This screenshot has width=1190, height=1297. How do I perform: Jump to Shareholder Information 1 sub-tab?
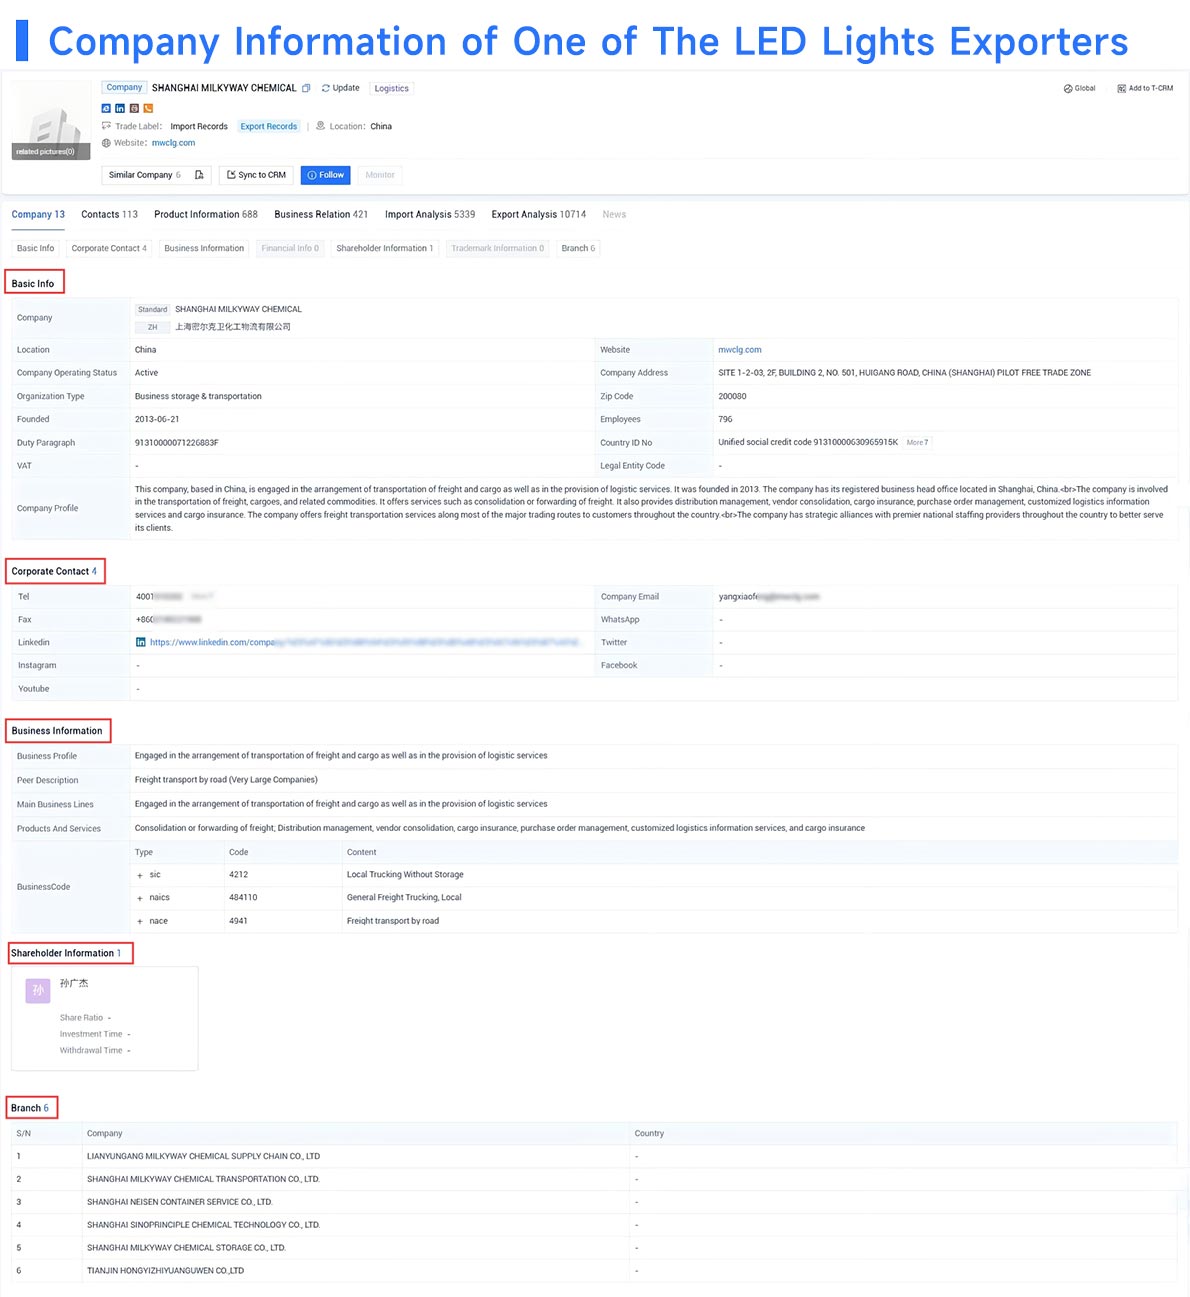pyautogui.click(x=385, y=248)
